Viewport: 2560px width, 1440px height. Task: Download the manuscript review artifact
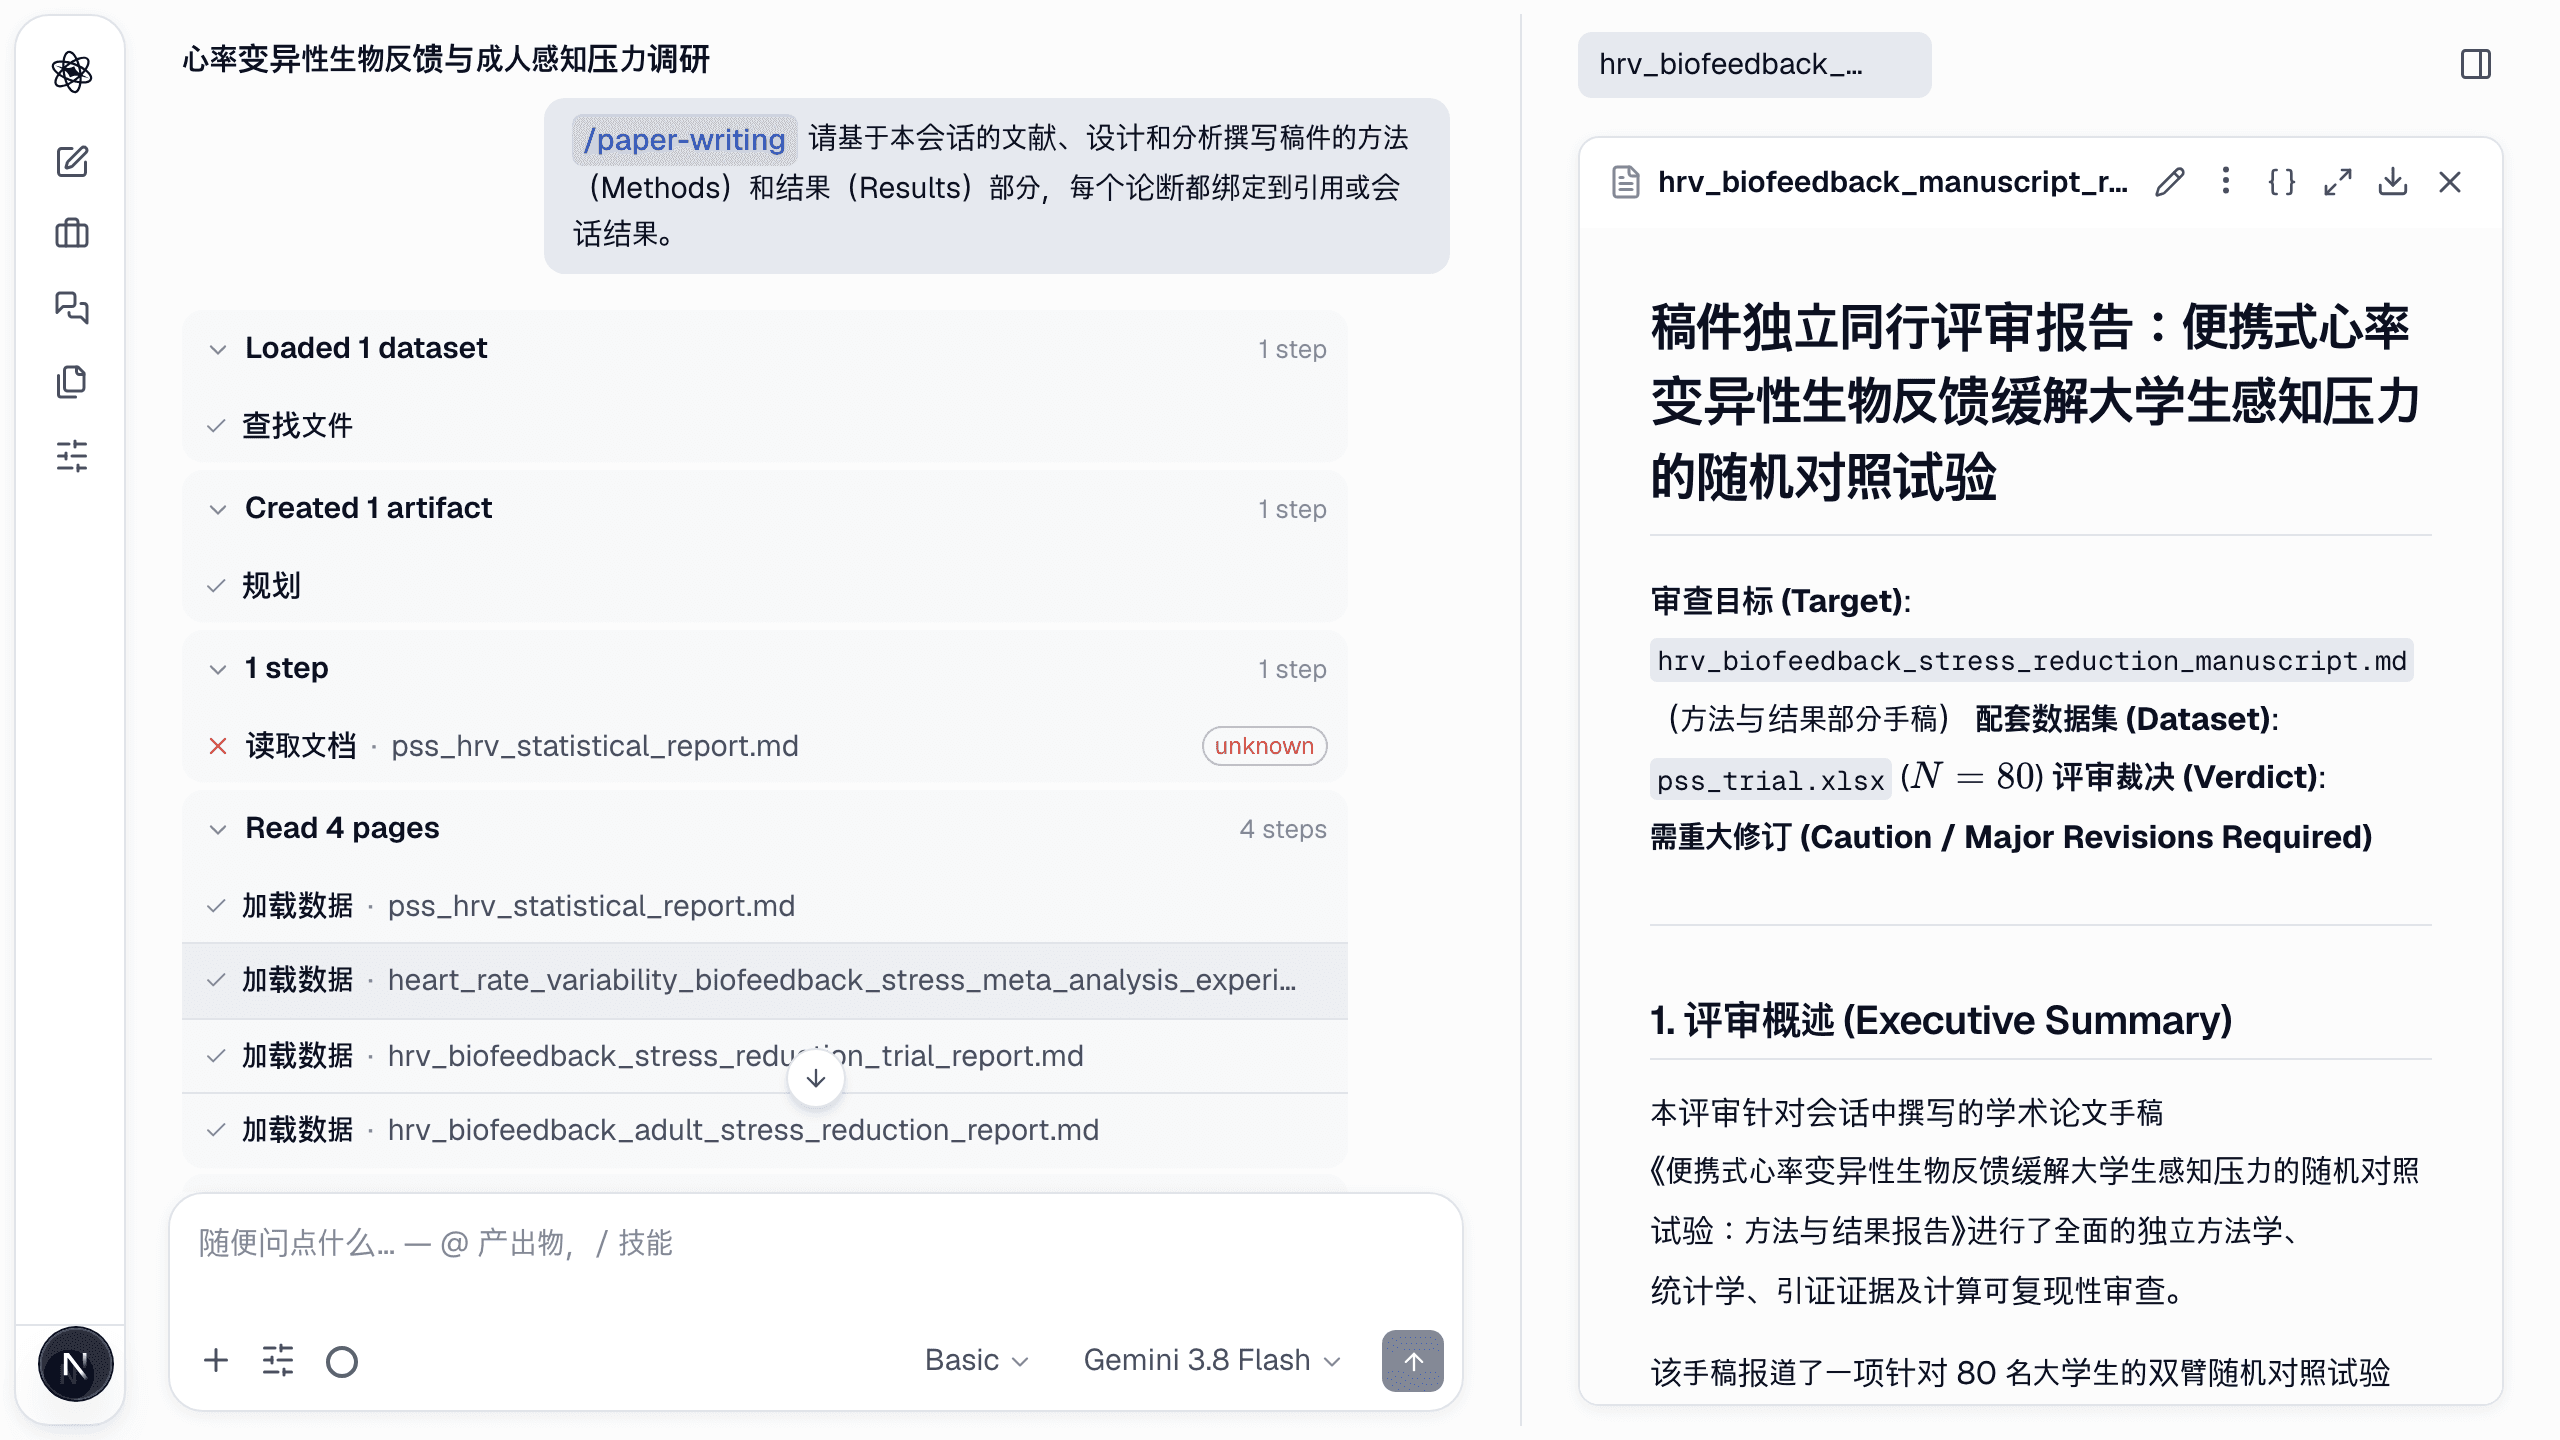2393,182
